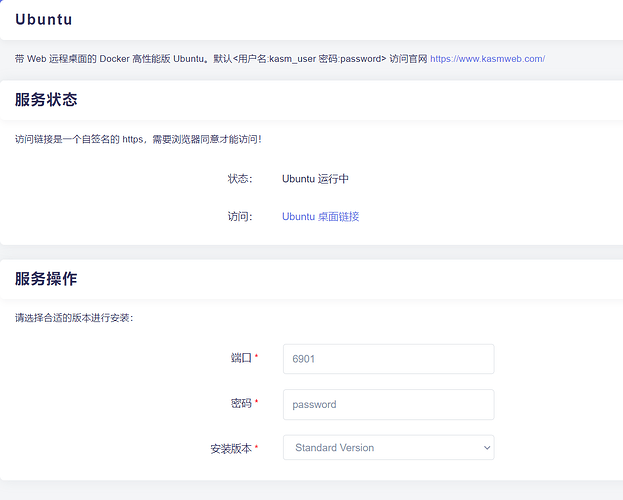Click the red asterisk beside 安装版本
Screen dimensions: 623x500
pyautogui.click(x=257, y=447)
